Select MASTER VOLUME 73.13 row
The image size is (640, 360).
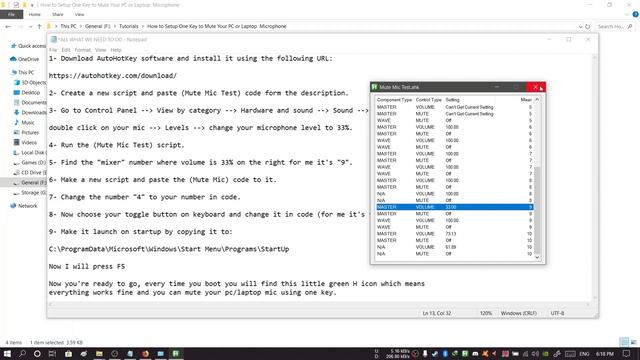454,233
